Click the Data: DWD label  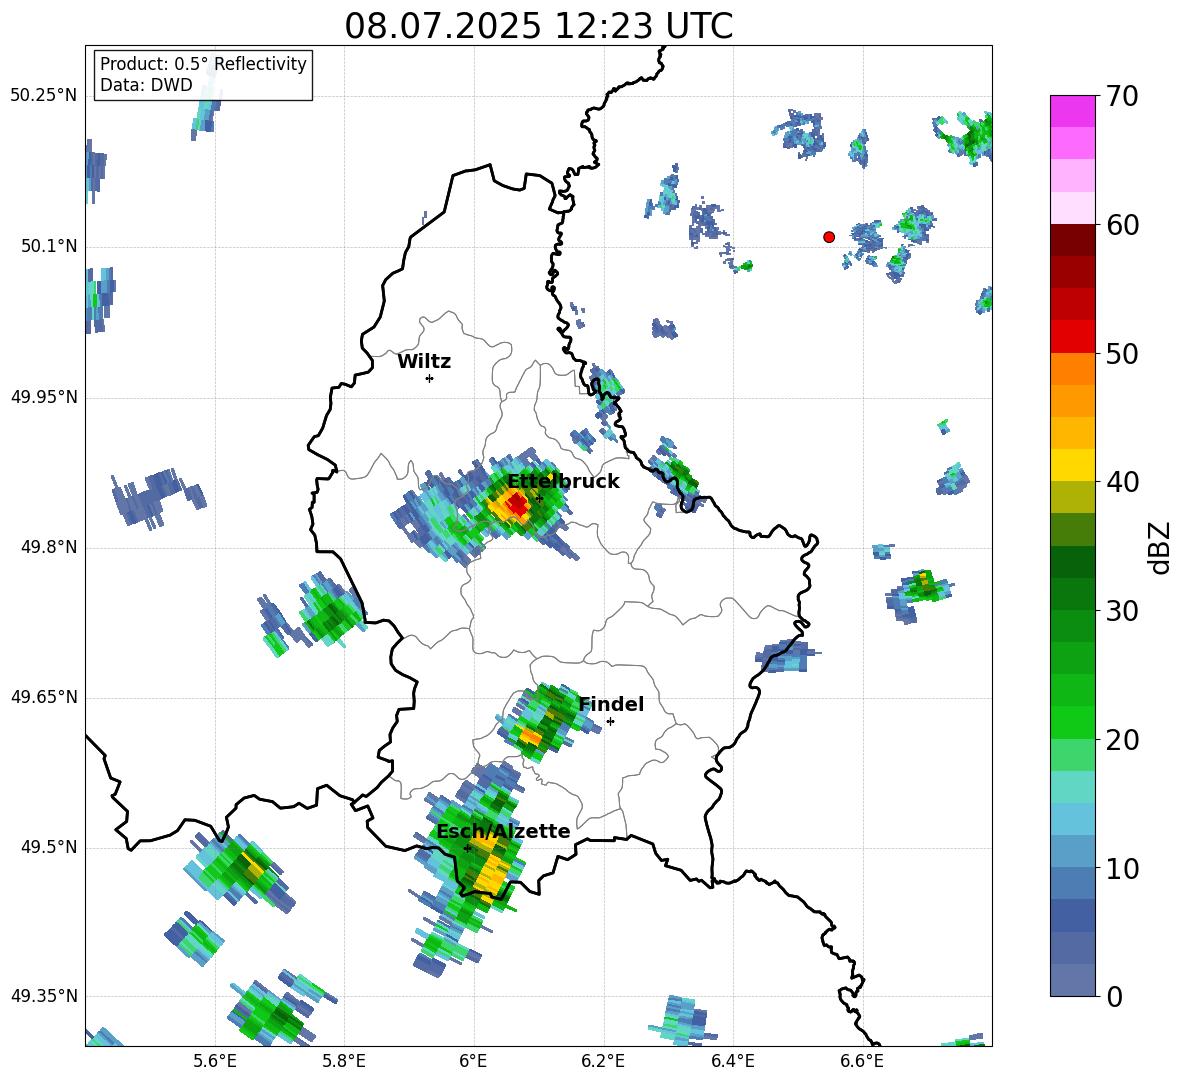146,85
